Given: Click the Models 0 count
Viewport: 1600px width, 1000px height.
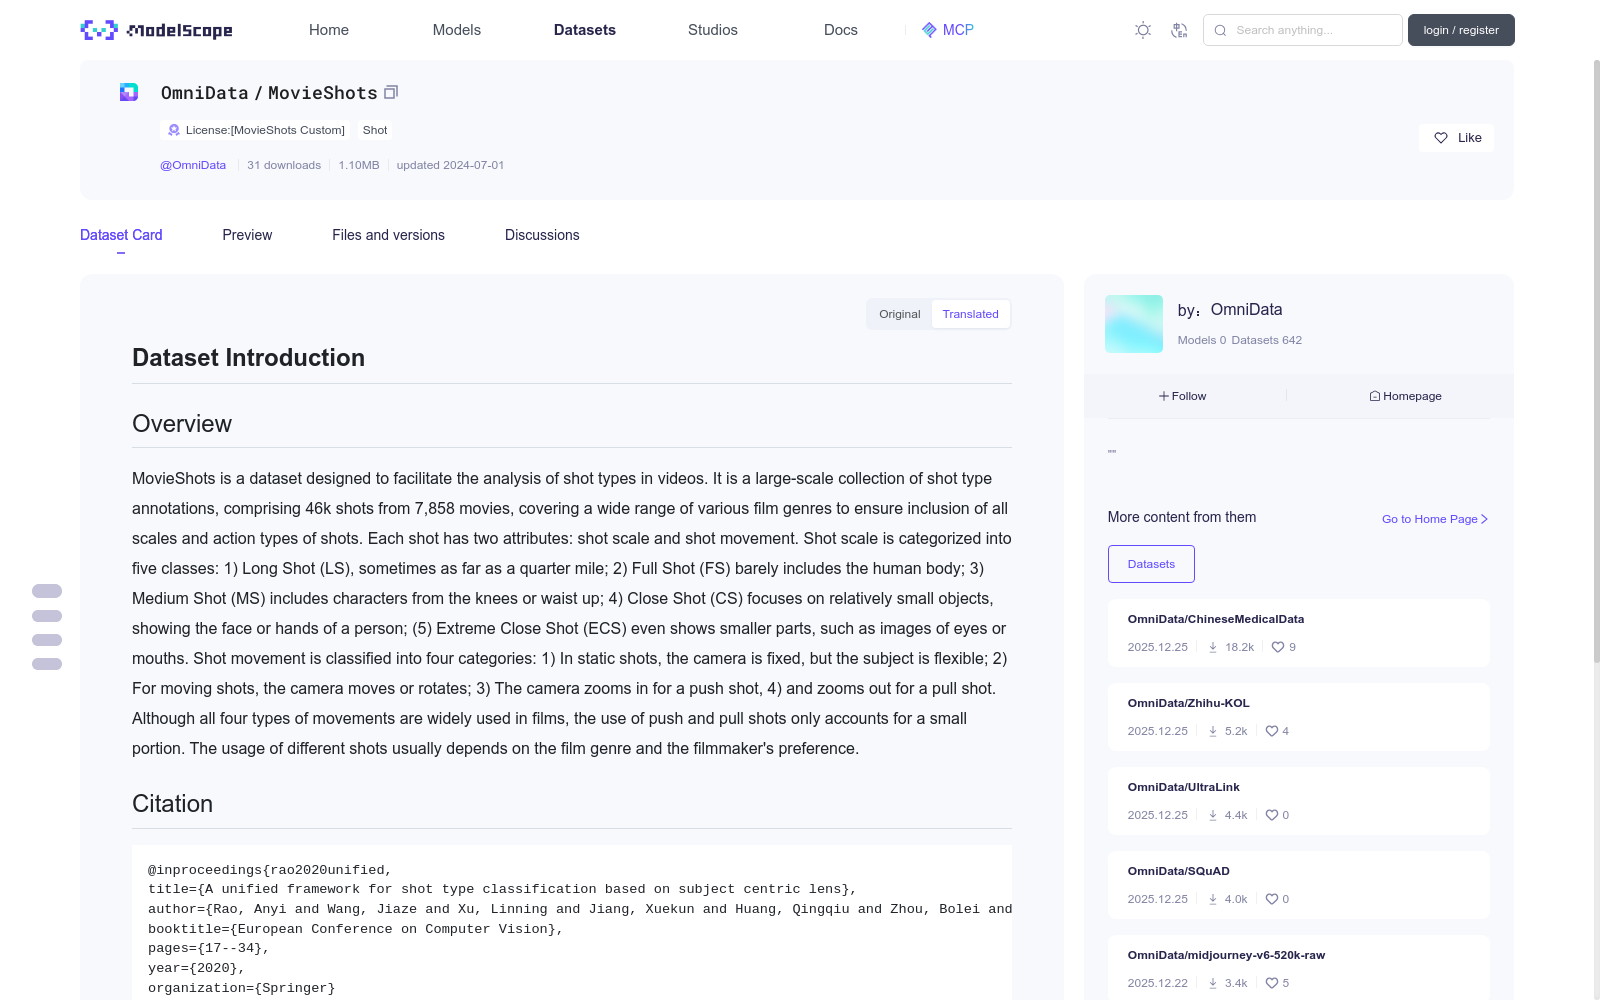Looking at the screenshot, I should (1202, 340).
